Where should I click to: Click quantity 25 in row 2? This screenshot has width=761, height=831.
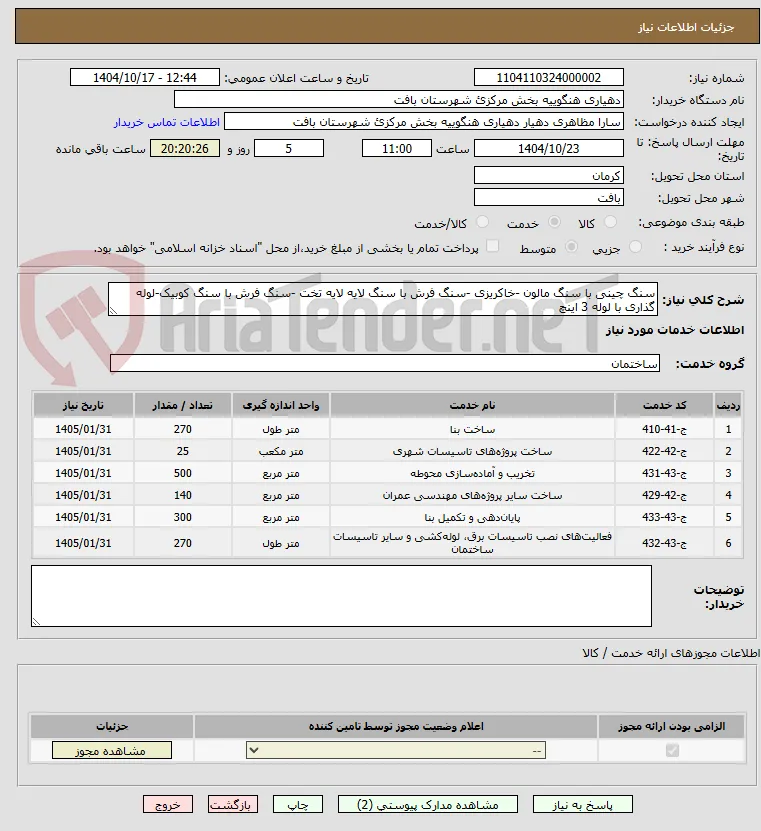pyautogui.click(x=182, y=451)
